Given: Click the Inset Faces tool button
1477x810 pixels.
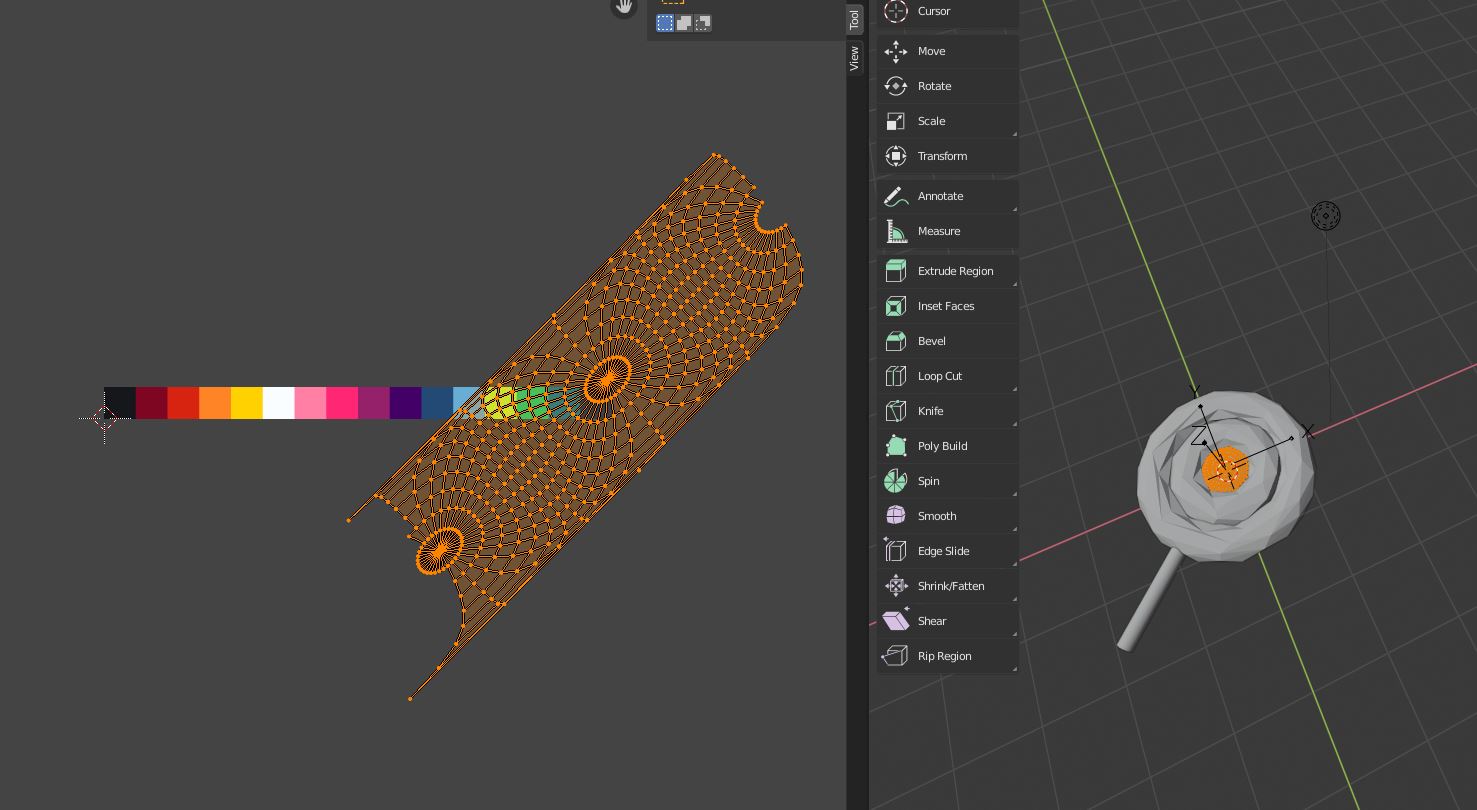Looking at the screenshot, I should point(946,306).
